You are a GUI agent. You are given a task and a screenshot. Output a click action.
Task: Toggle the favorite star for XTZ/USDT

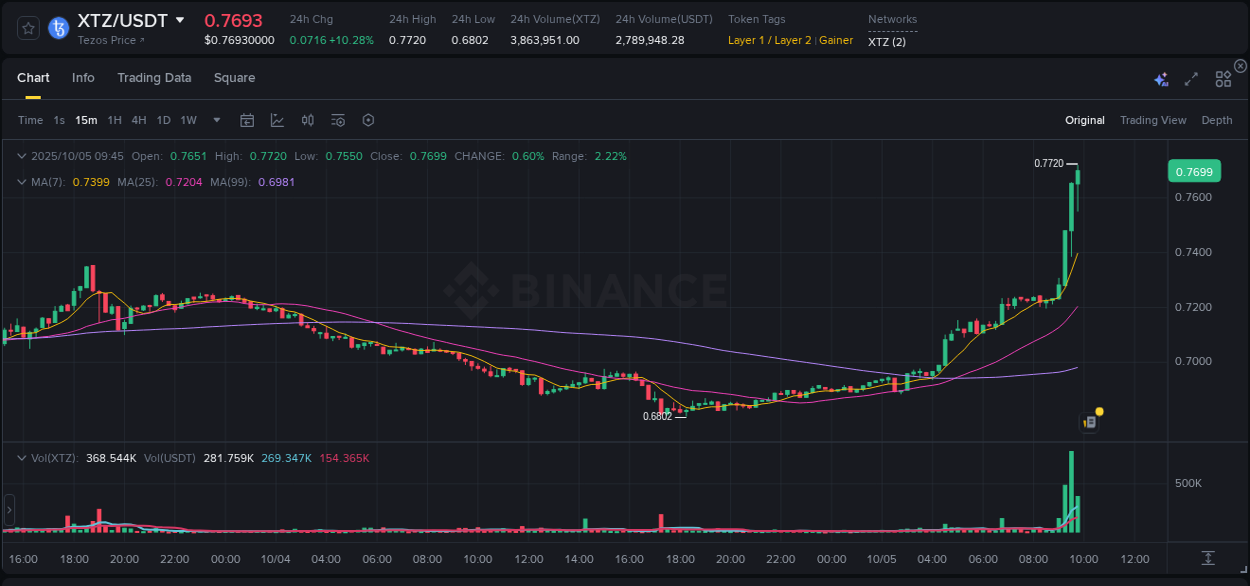(28, 29)
